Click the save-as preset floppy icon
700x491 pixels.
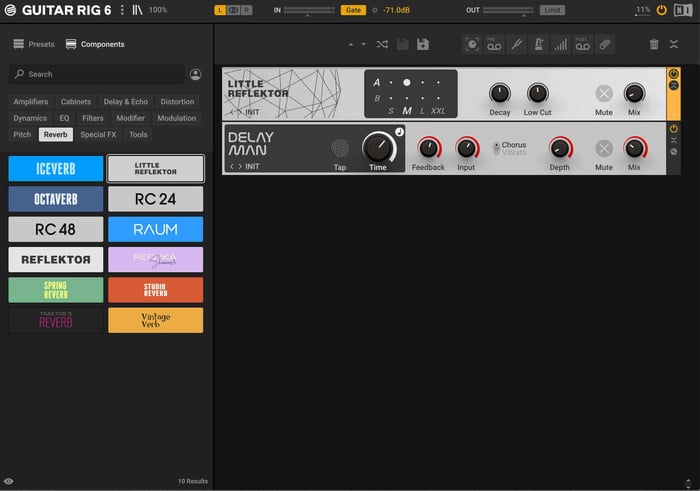pyautogui.click(x=423, y=44)
